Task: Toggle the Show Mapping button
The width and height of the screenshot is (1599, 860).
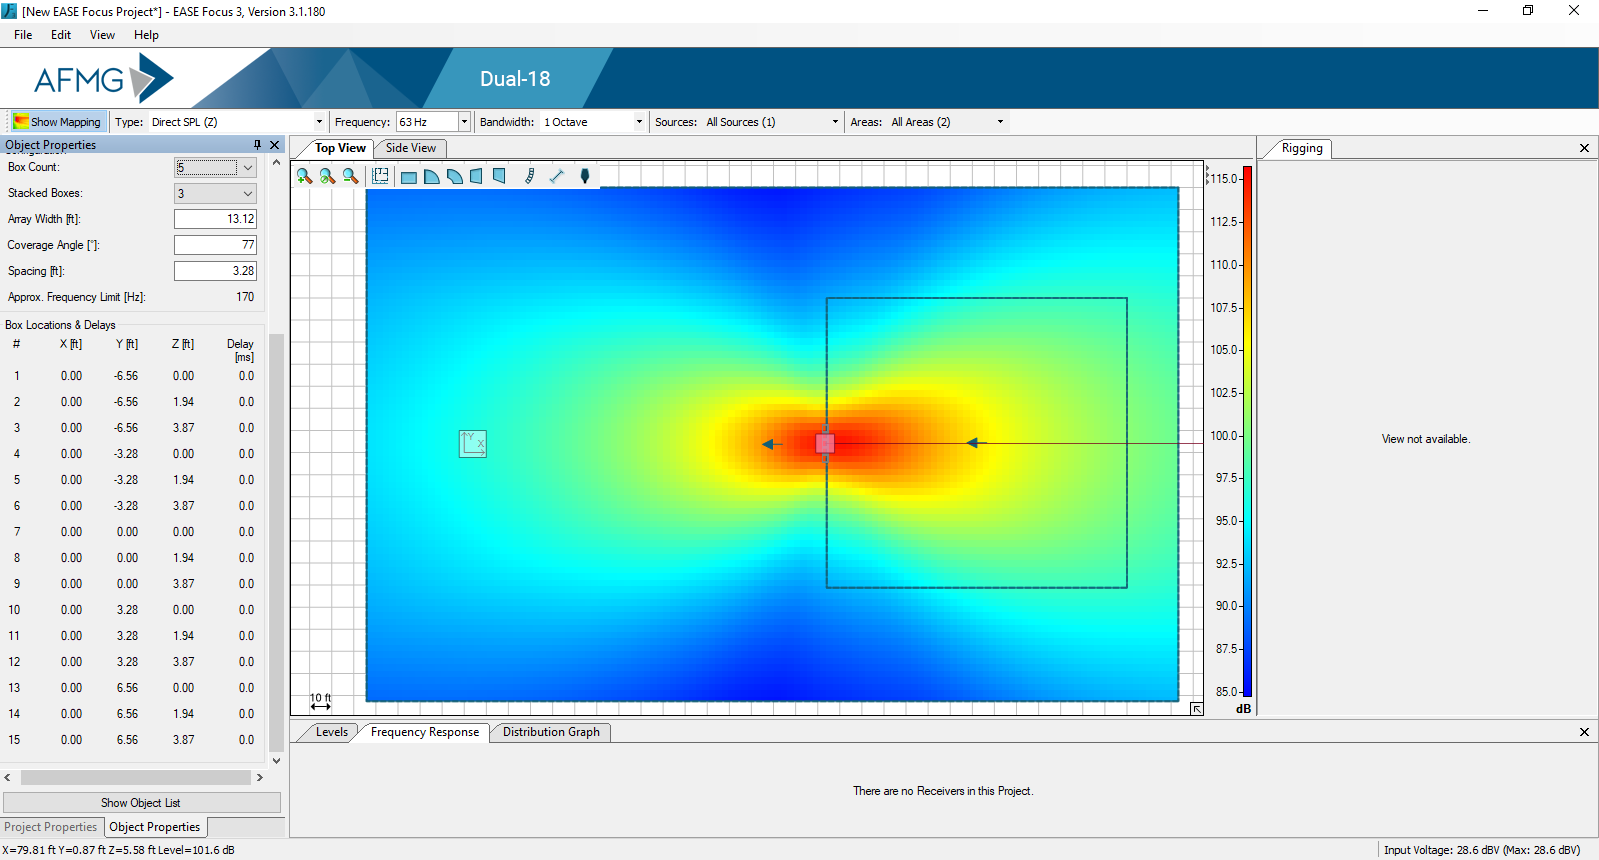Action: click(x=57, y=122)
